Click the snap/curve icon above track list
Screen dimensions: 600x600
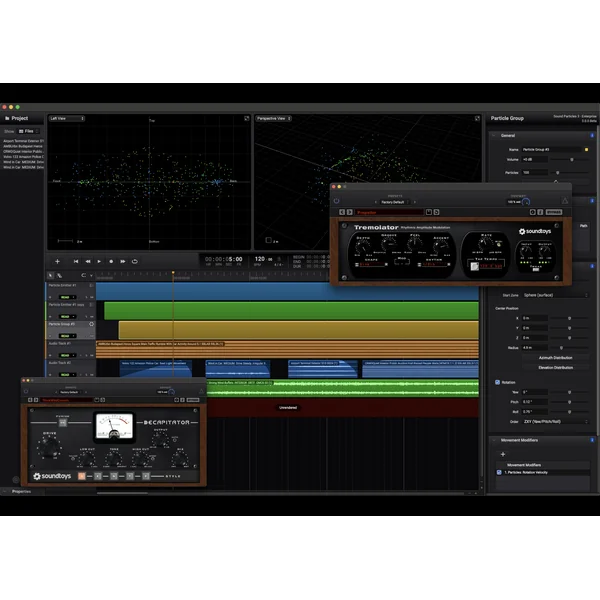83,276
